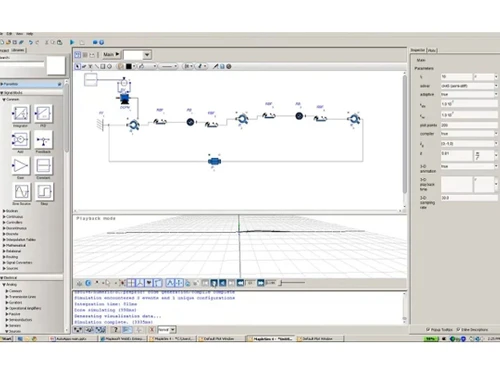Select the dark sphere body between first links

pos(190,122)
